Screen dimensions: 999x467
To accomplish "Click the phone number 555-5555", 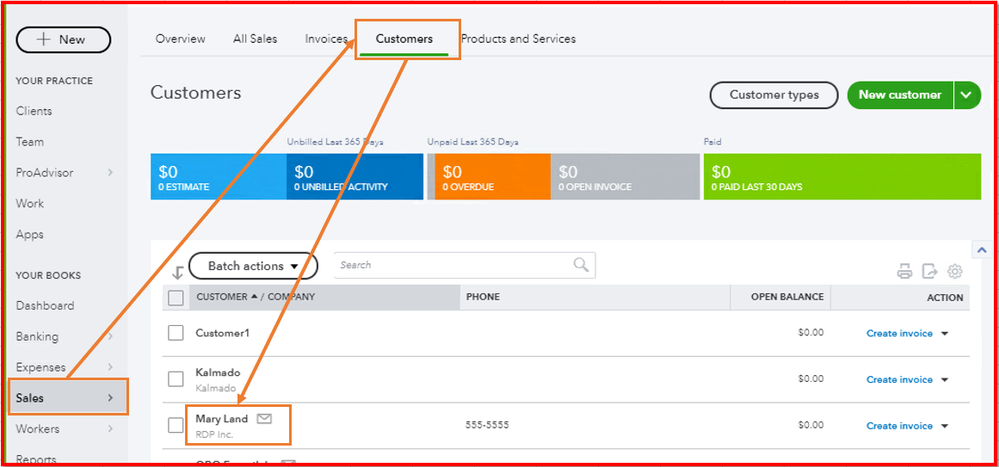I will [x=487, y=426].
